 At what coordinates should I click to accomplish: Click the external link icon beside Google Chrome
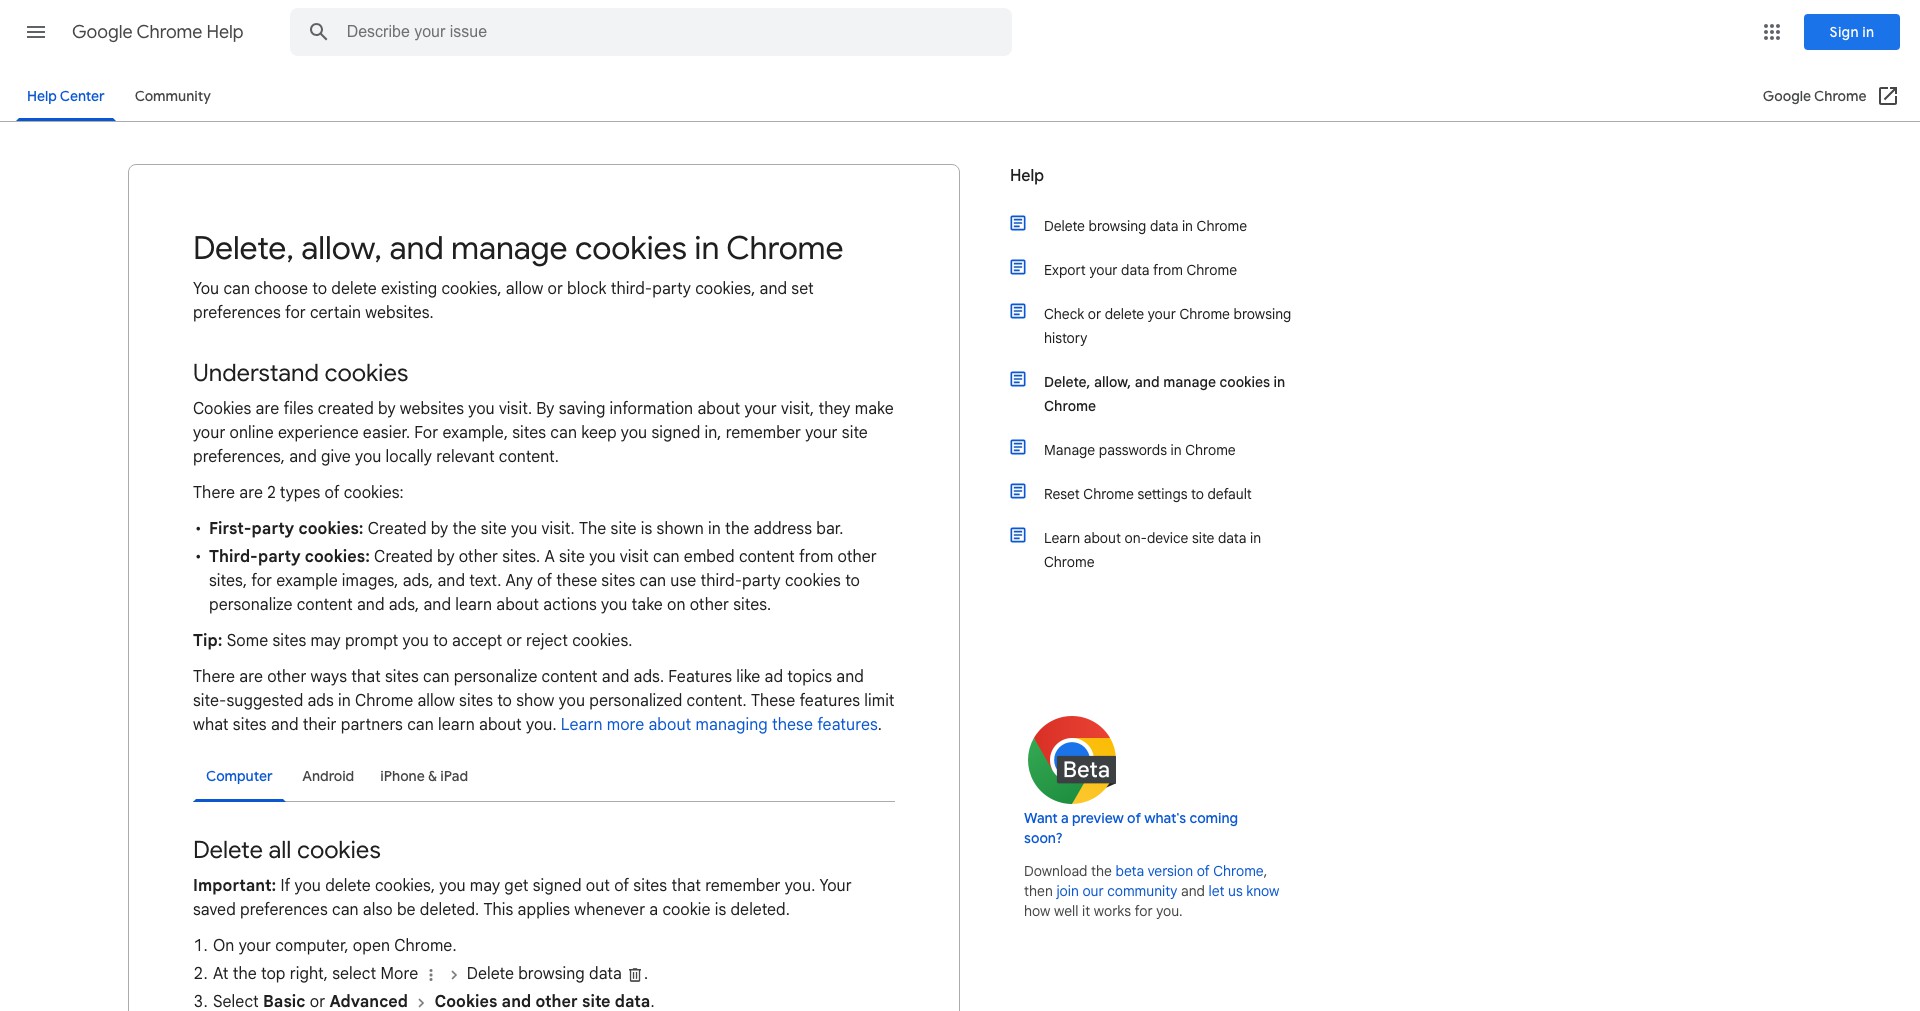(x=1888, y=96)
